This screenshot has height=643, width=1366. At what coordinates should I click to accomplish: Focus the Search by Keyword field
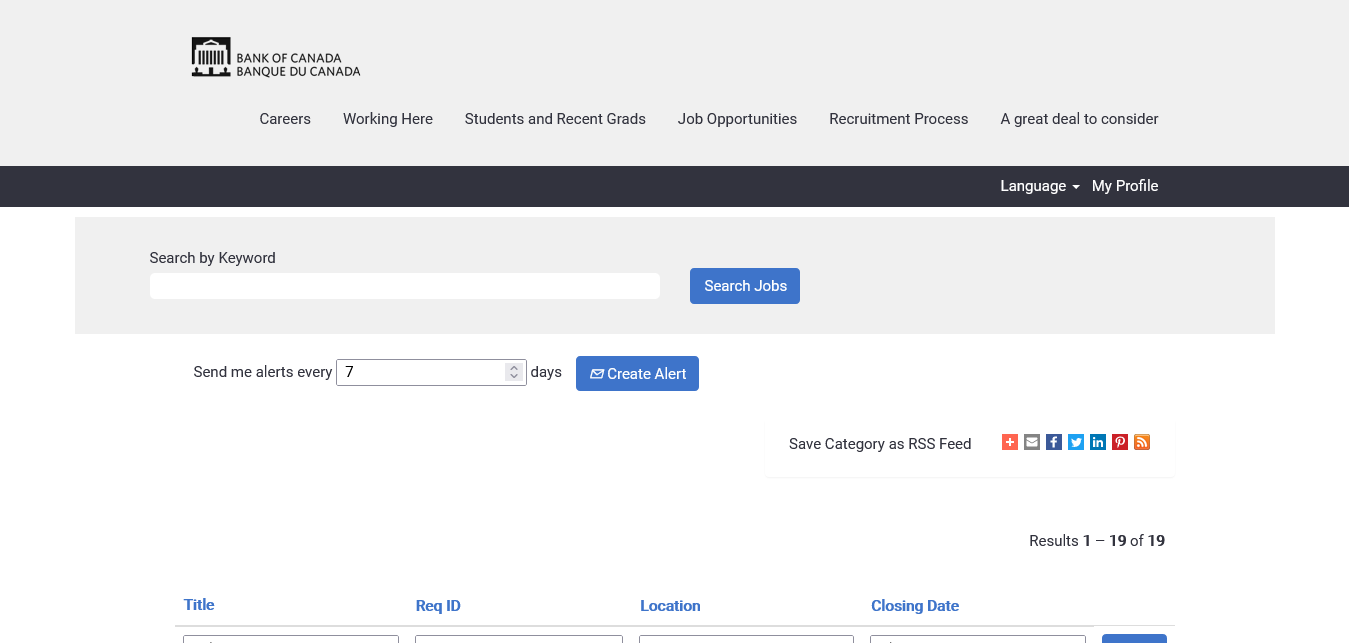pyautogui.click(x=404, y=286)
